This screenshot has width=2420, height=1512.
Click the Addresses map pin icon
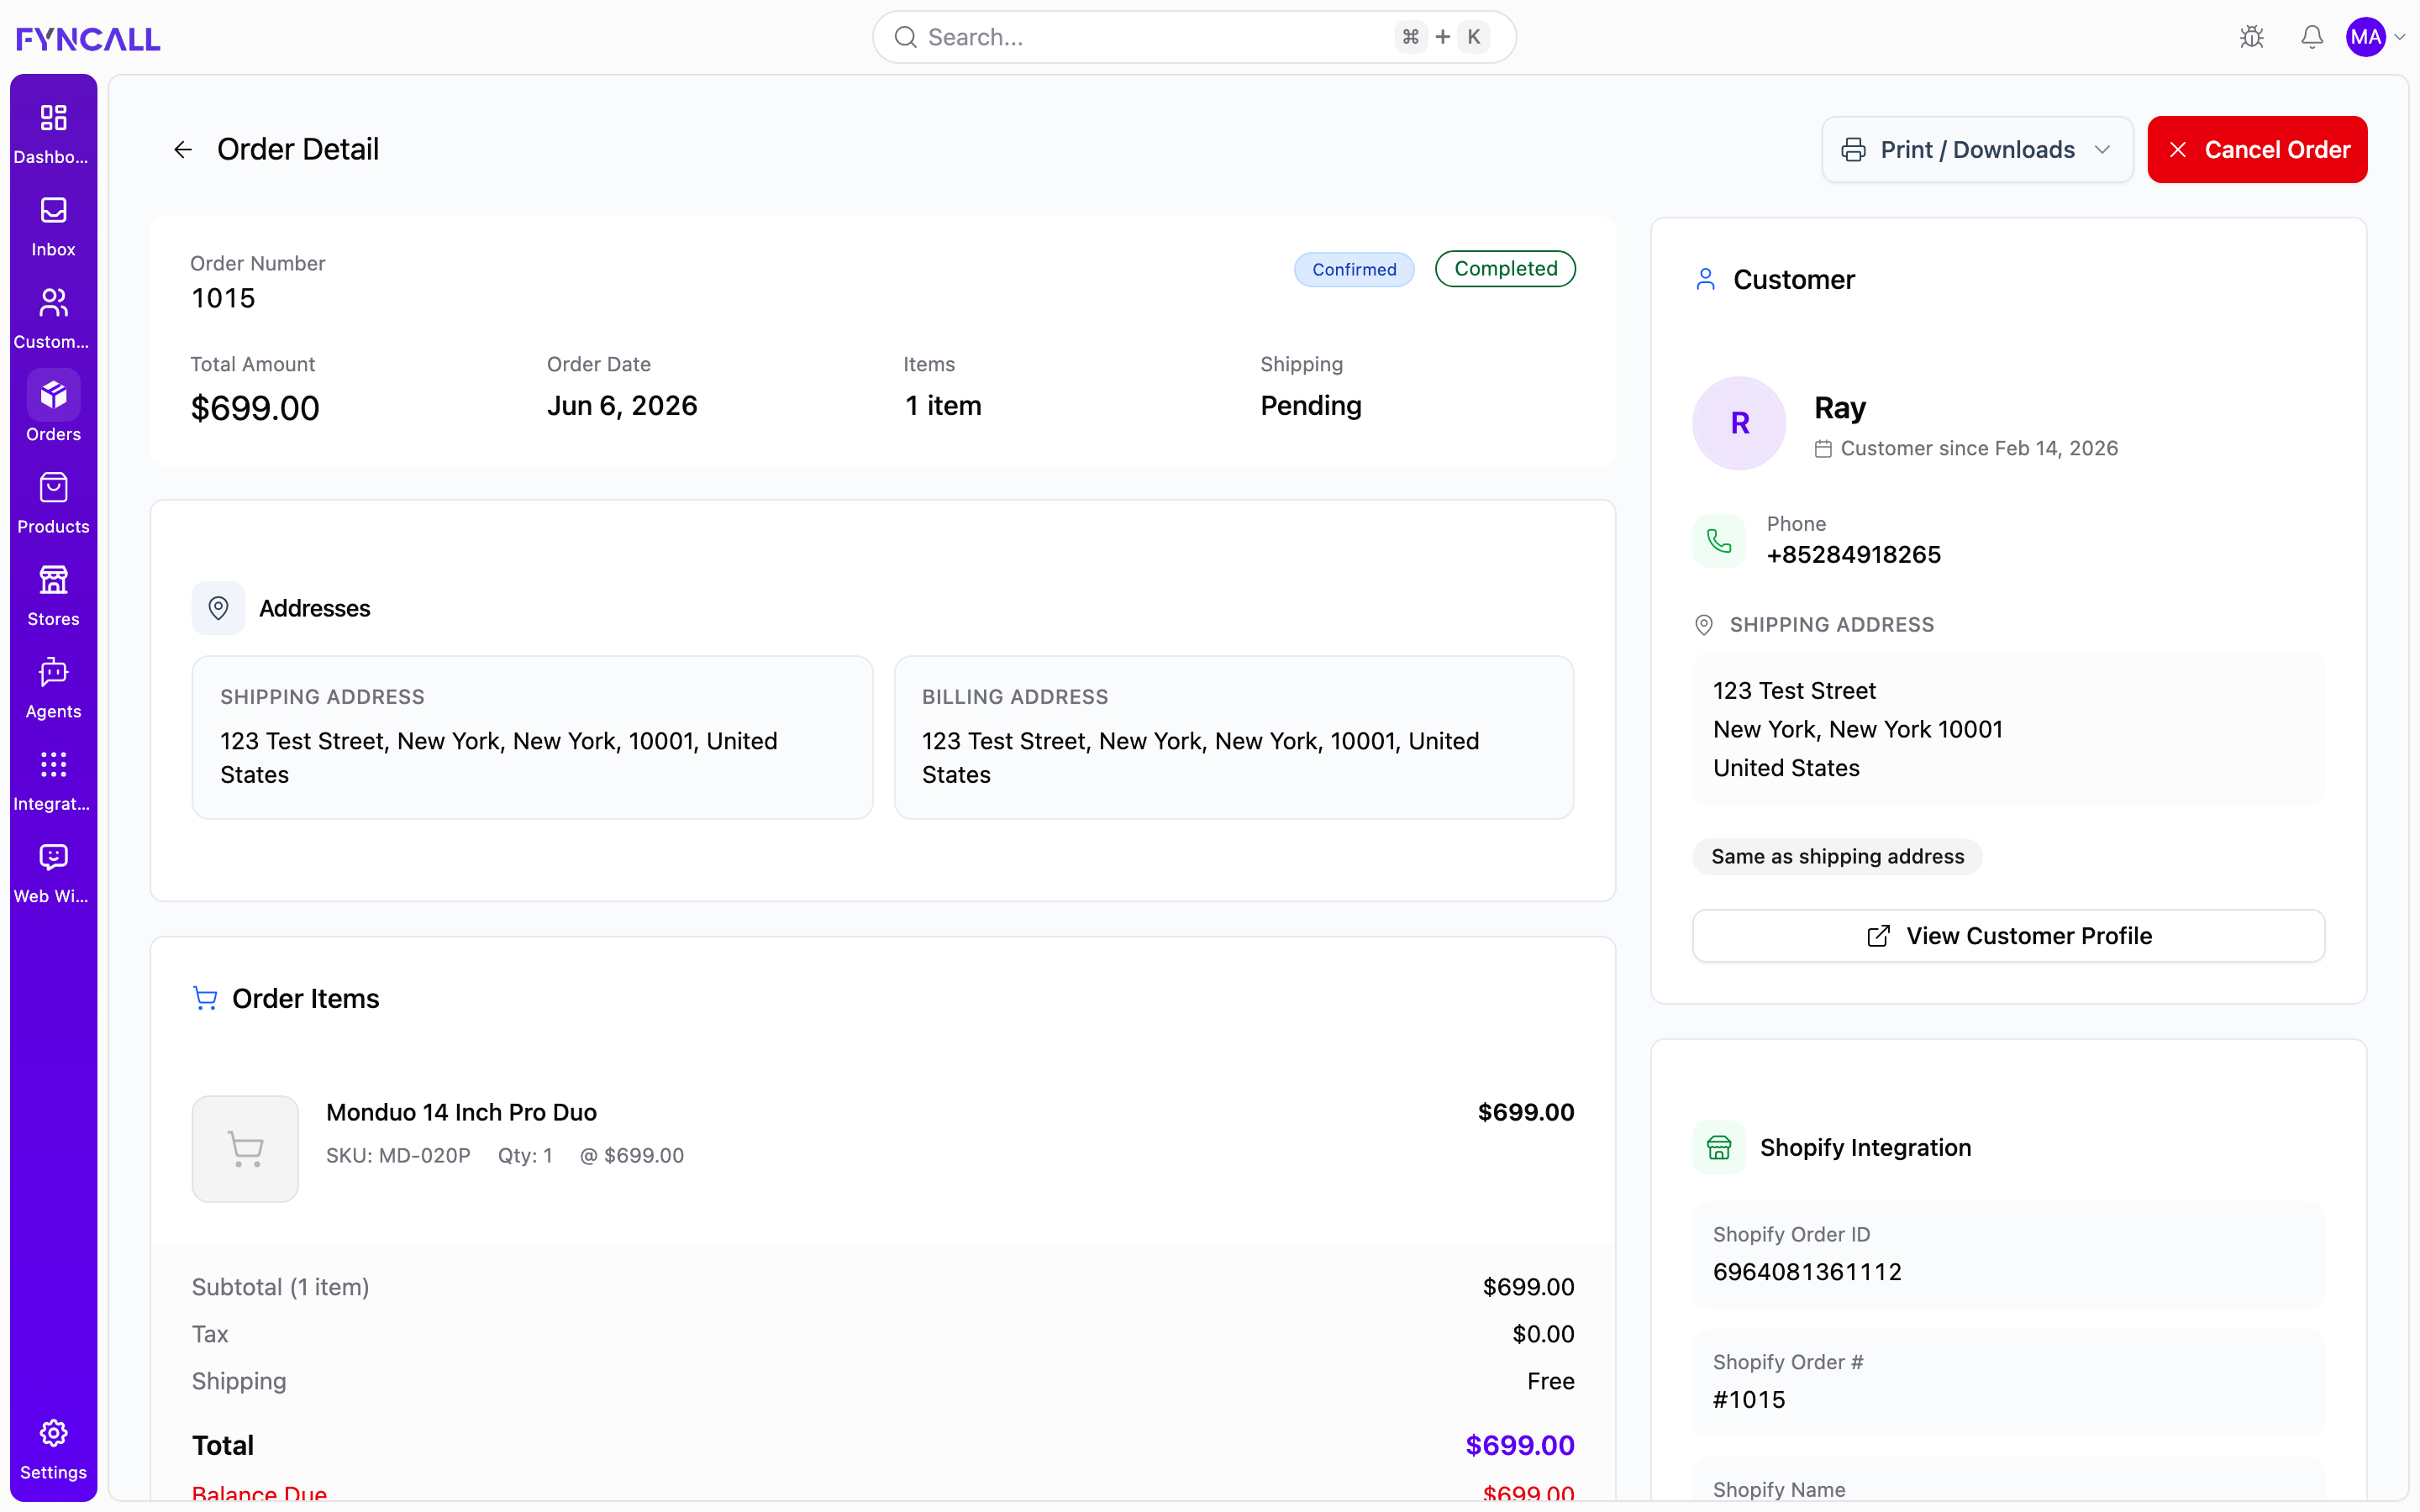click(x=218, y=608)
